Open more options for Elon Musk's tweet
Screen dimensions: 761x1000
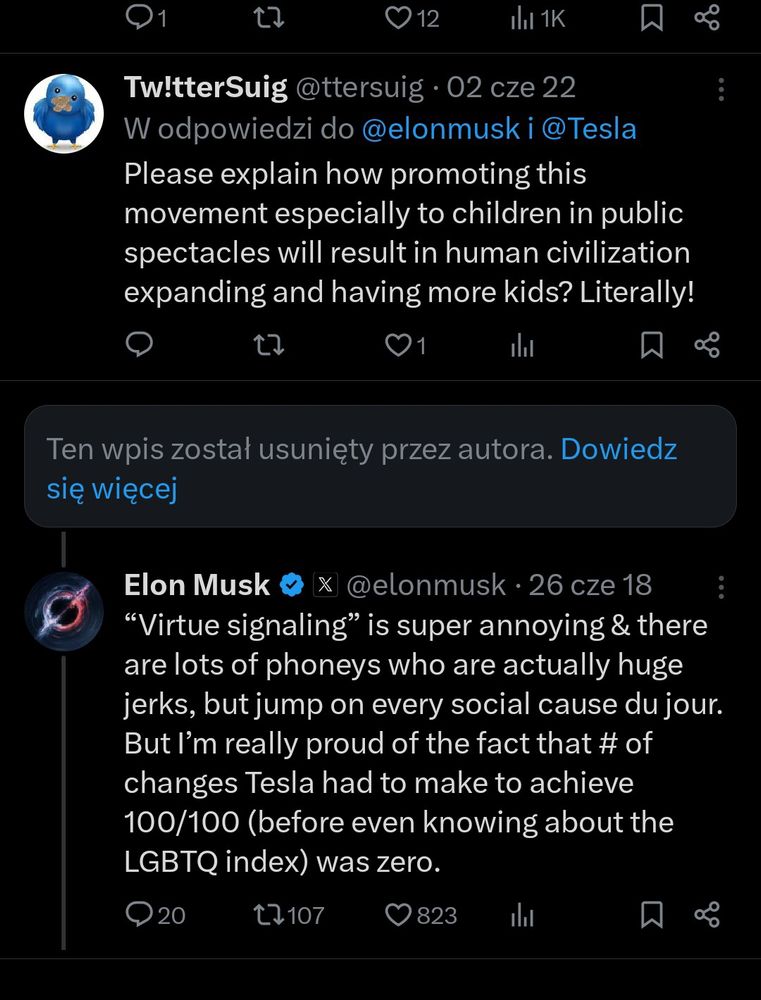pyautogui.click(x=721, y=586)
